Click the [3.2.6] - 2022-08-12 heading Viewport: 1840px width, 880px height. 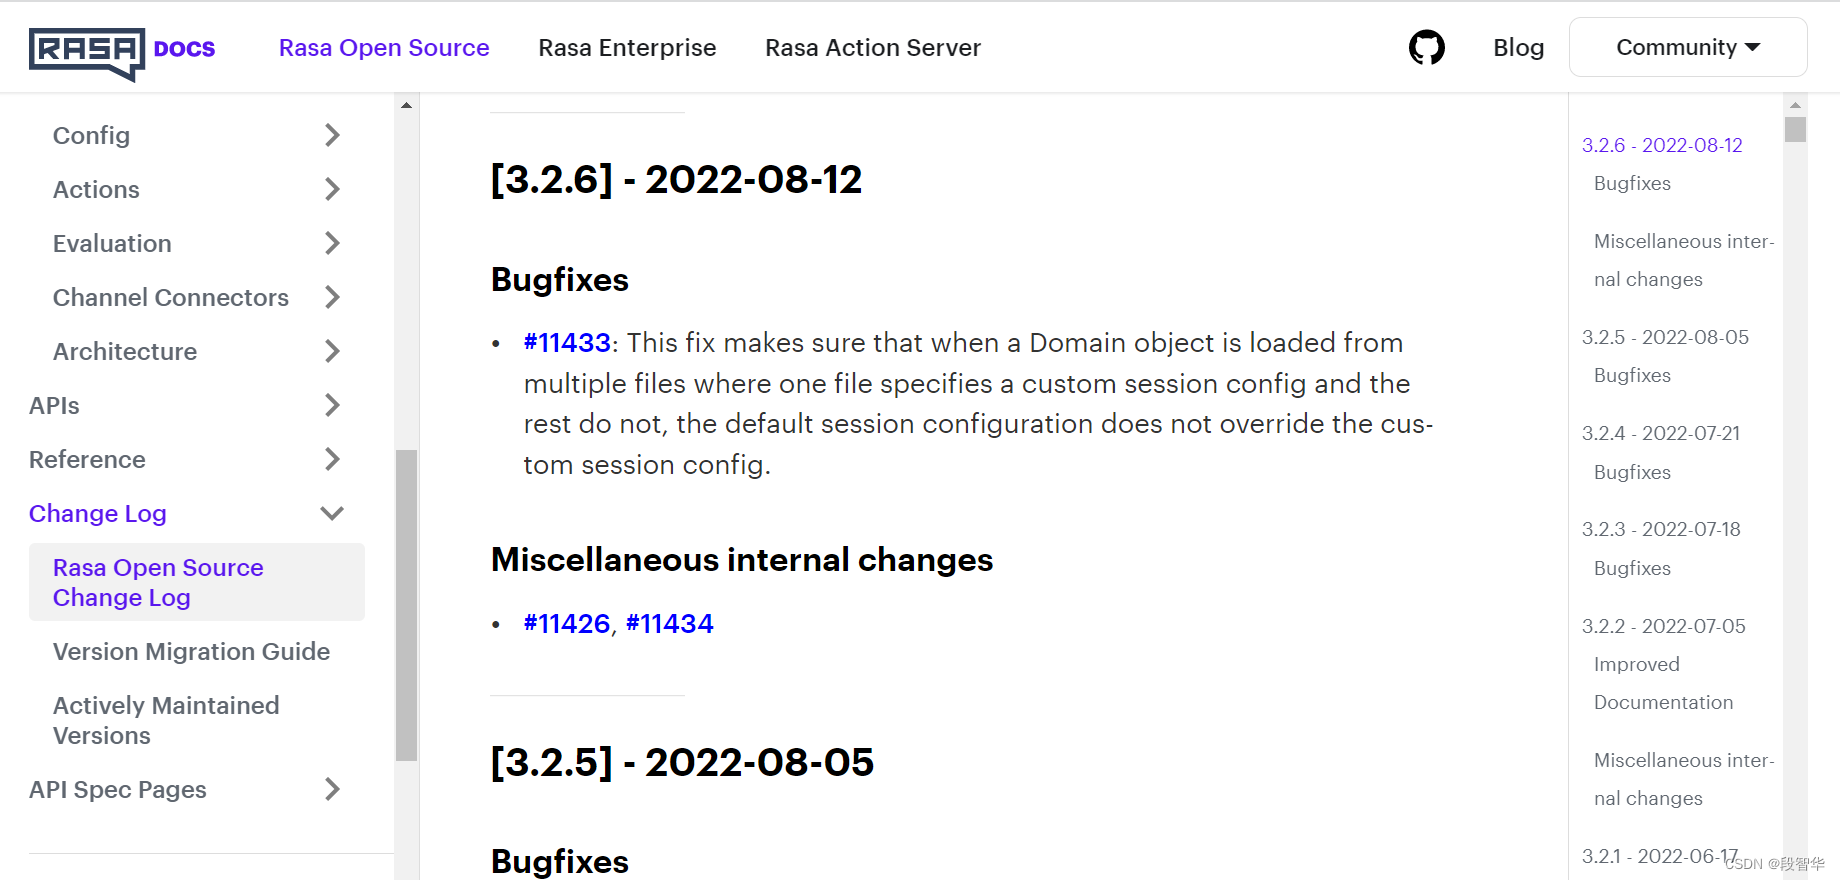(676, 179)
